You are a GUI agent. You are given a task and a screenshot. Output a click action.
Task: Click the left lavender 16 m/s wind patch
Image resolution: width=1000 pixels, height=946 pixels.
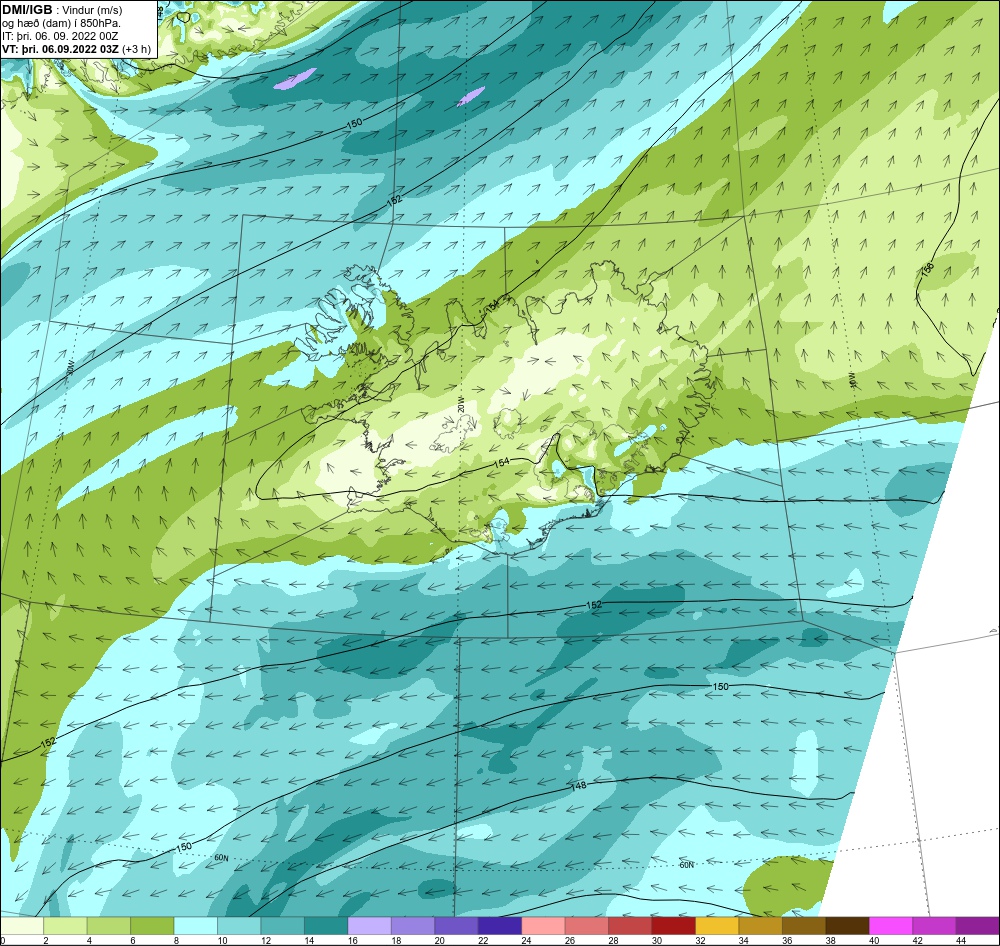(294, 78)
